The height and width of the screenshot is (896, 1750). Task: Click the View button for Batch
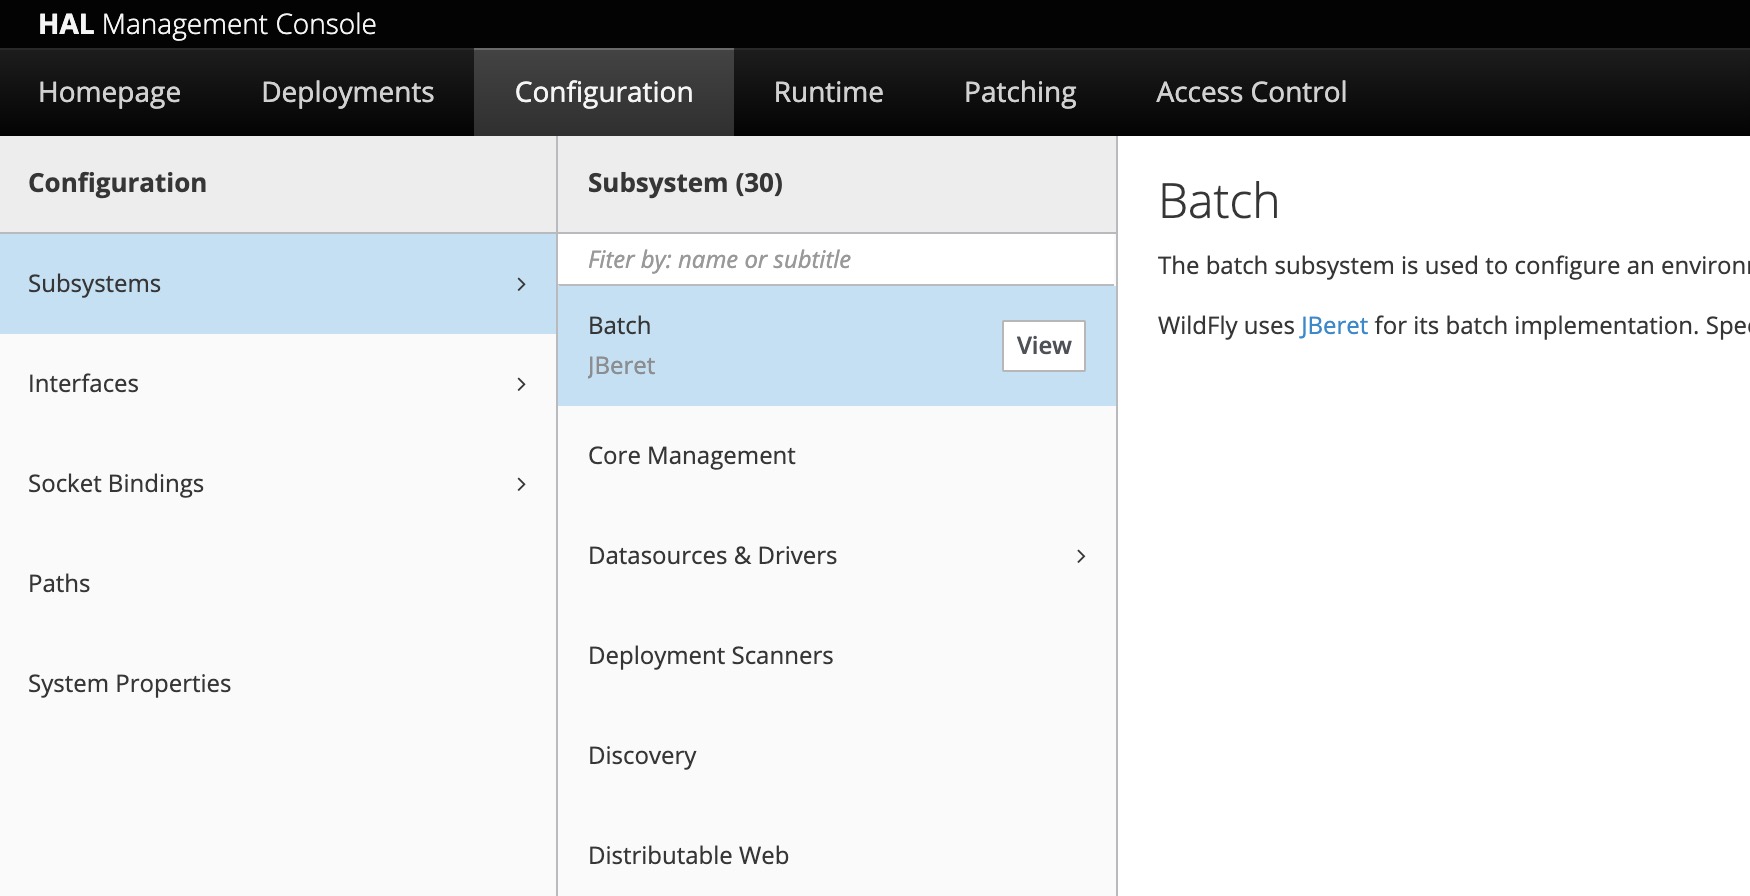(x=1044, y=346)
